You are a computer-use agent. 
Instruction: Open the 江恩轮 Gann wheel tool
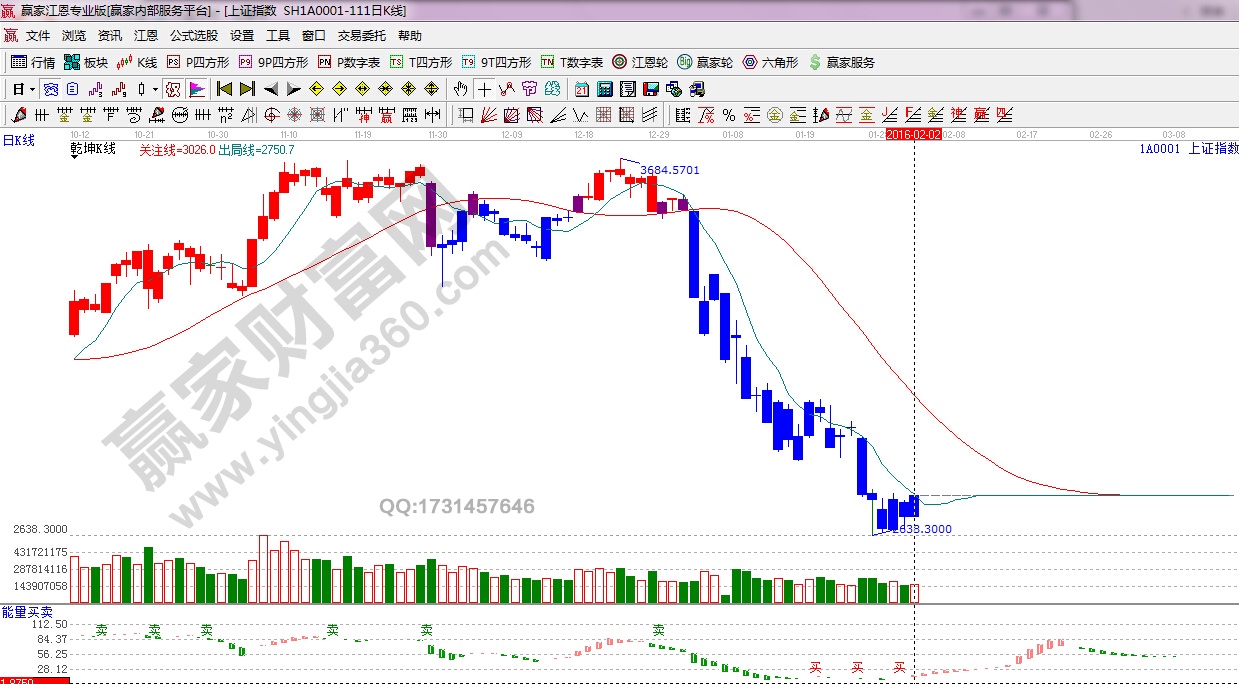tap(641, 62)
